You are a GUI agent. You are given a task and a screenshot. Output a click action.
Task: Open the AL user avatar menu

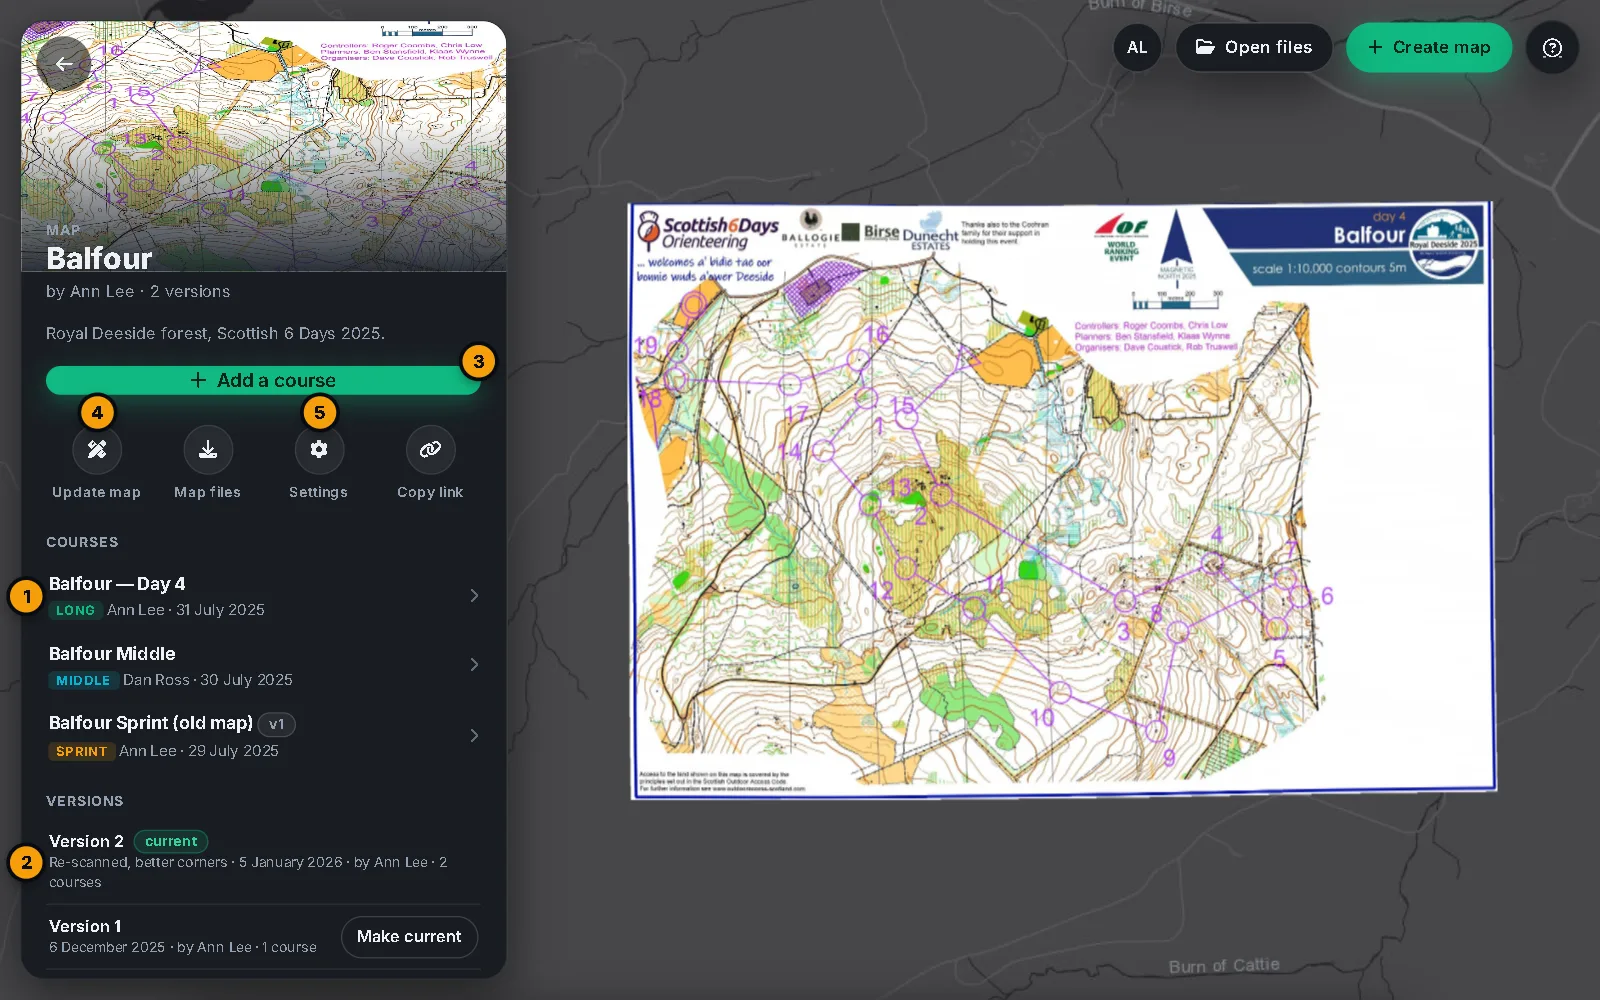[x=1137, y=47]
